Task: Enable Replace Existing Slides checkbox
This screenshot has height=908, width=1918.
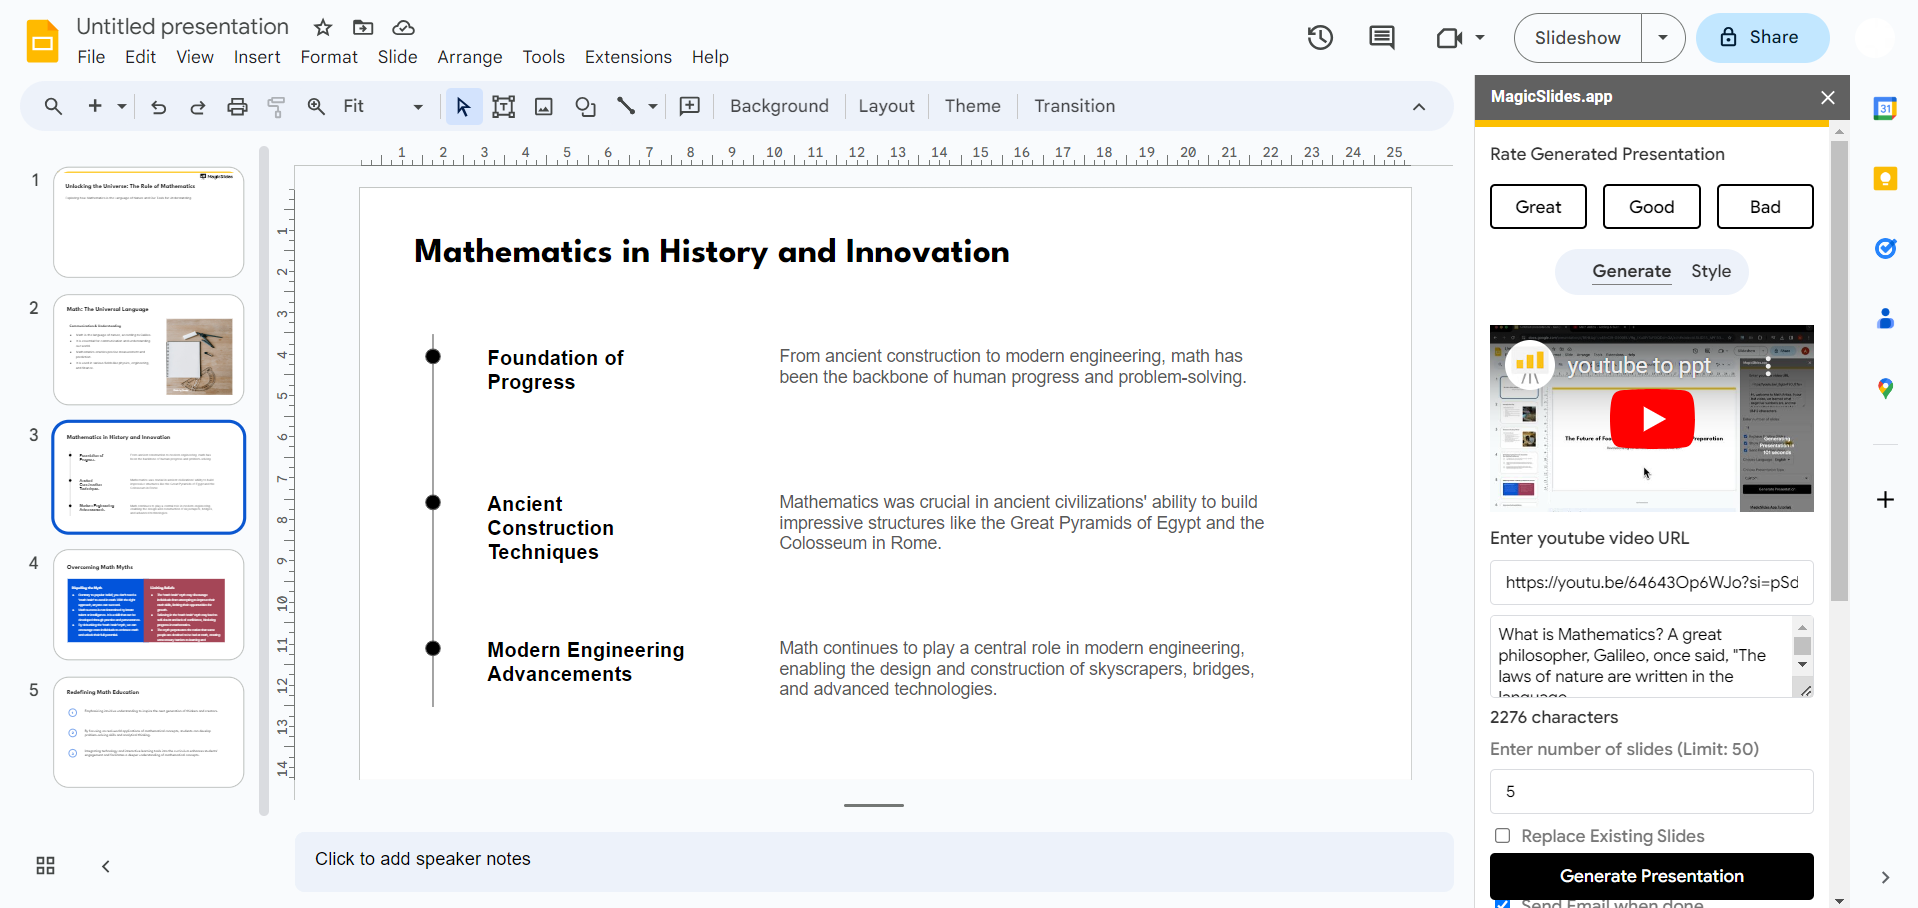Action: [1502, 836]
